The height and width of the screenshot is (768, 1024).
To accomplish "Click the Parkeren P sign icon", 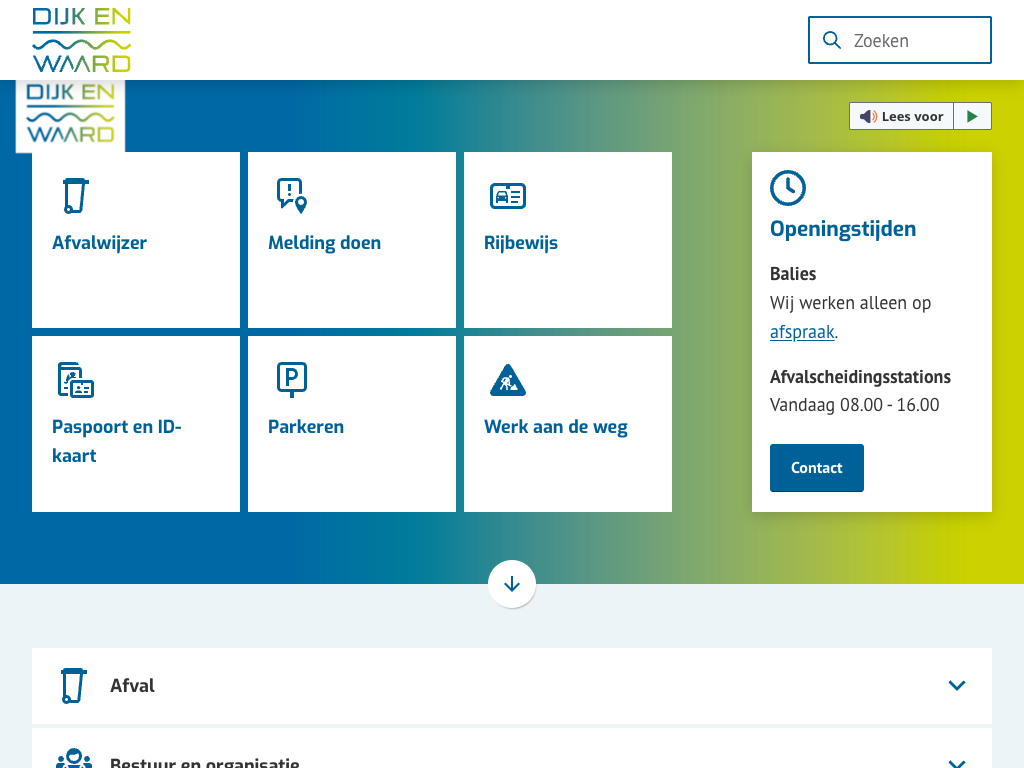I will click(291, 380).
